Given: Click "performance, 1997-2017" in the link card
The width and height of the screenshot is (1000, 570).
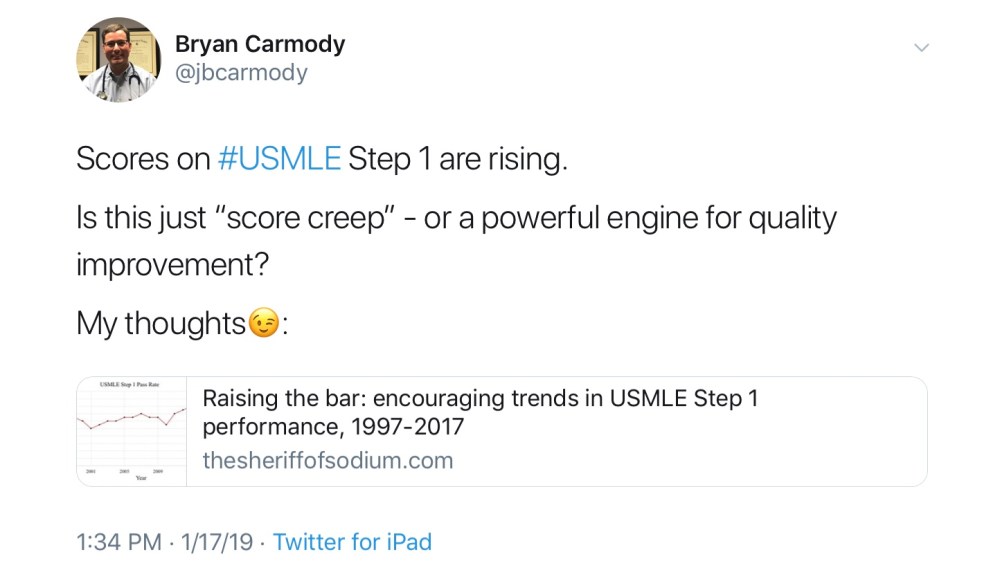Looking at the screenshot, I should pyautogui.click(x=334, y=428).
